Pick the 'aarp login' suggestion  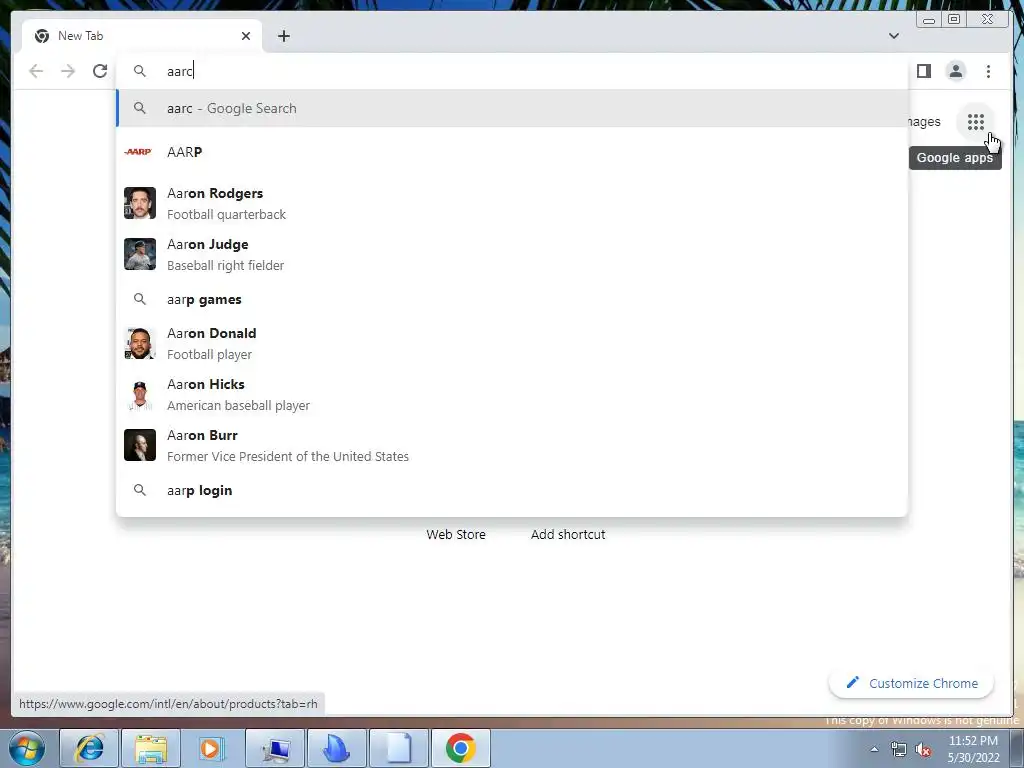tap(511, 490)
